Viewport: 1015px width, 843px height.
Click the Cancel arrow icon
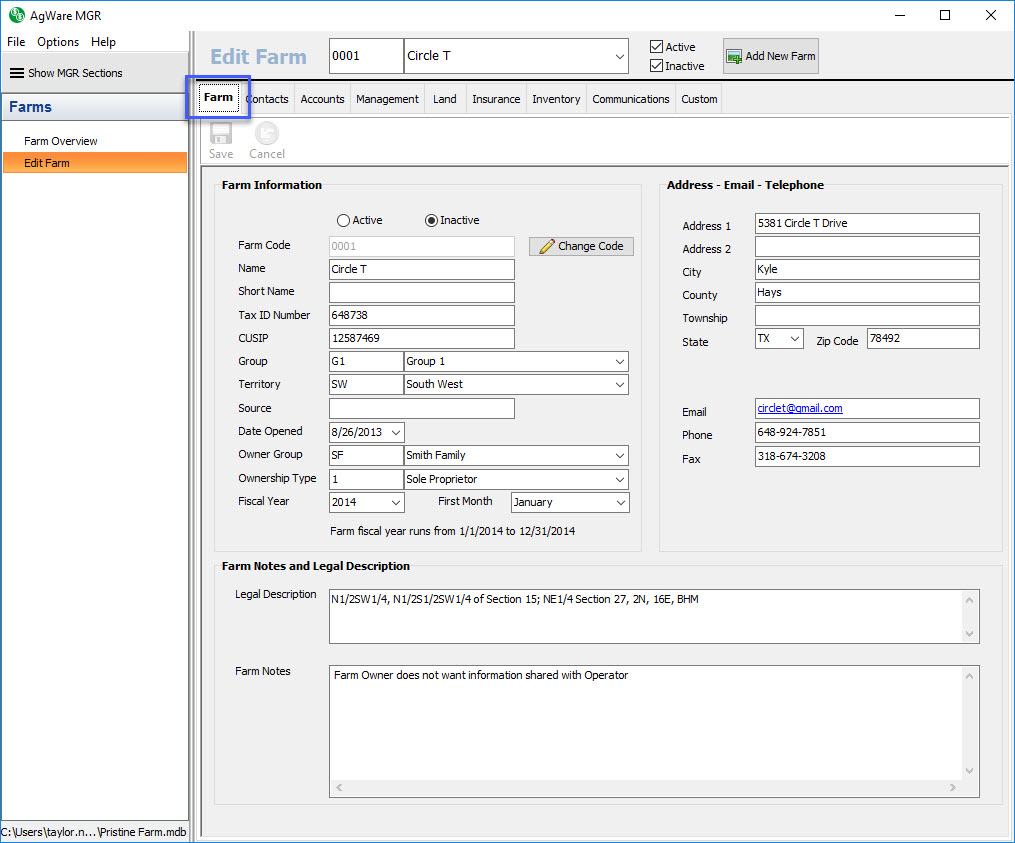(267, 134)
